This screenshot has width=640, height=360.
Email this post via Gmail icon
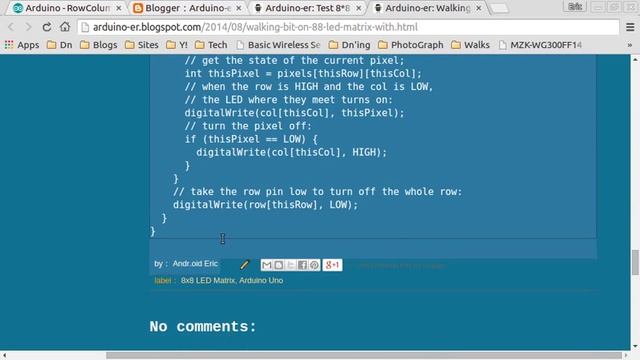pyautogui.click(x=267, y=265)
